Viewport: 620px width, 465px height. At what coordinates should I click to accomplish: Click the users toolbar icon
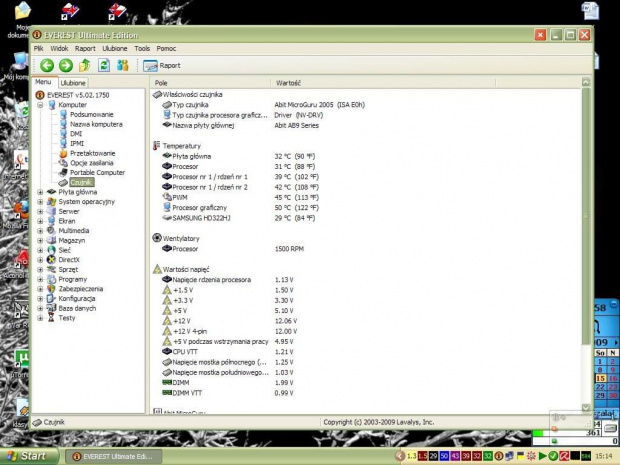123,65
